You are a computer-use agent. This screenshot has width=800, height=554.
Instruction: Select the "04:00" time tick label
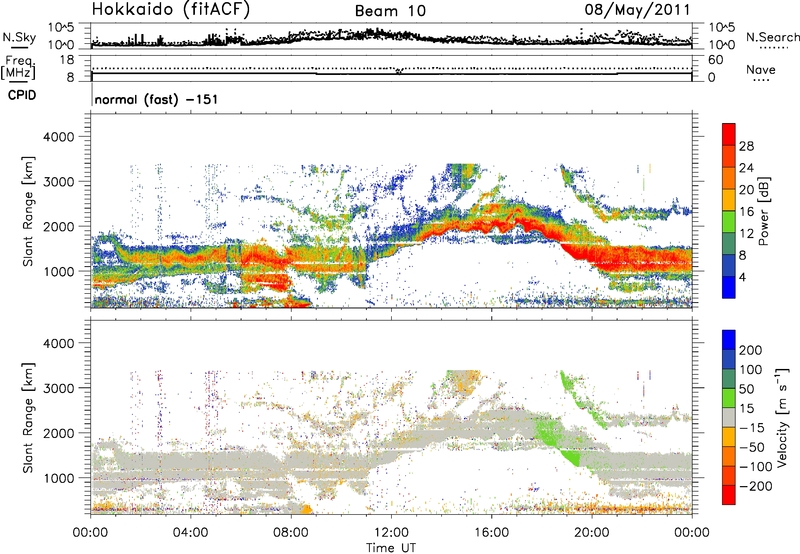[190, 533]
